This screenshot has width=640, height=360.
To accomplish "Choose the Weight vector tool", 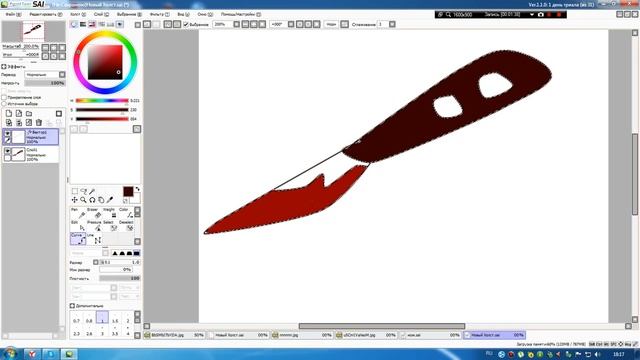I will coord(109,213).
